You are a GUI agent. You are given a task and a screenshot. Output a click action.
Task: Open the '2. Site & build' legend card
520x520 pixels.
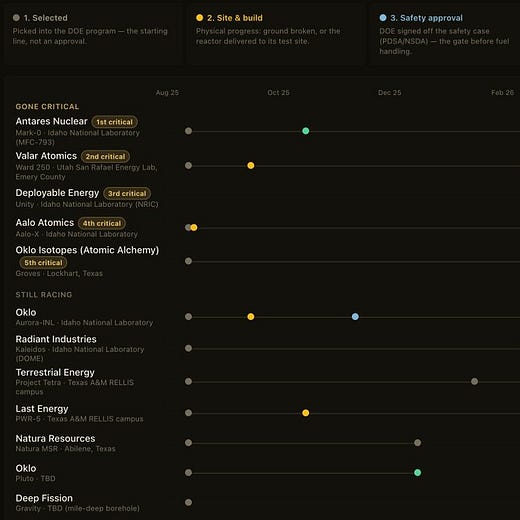coord(275,33)
